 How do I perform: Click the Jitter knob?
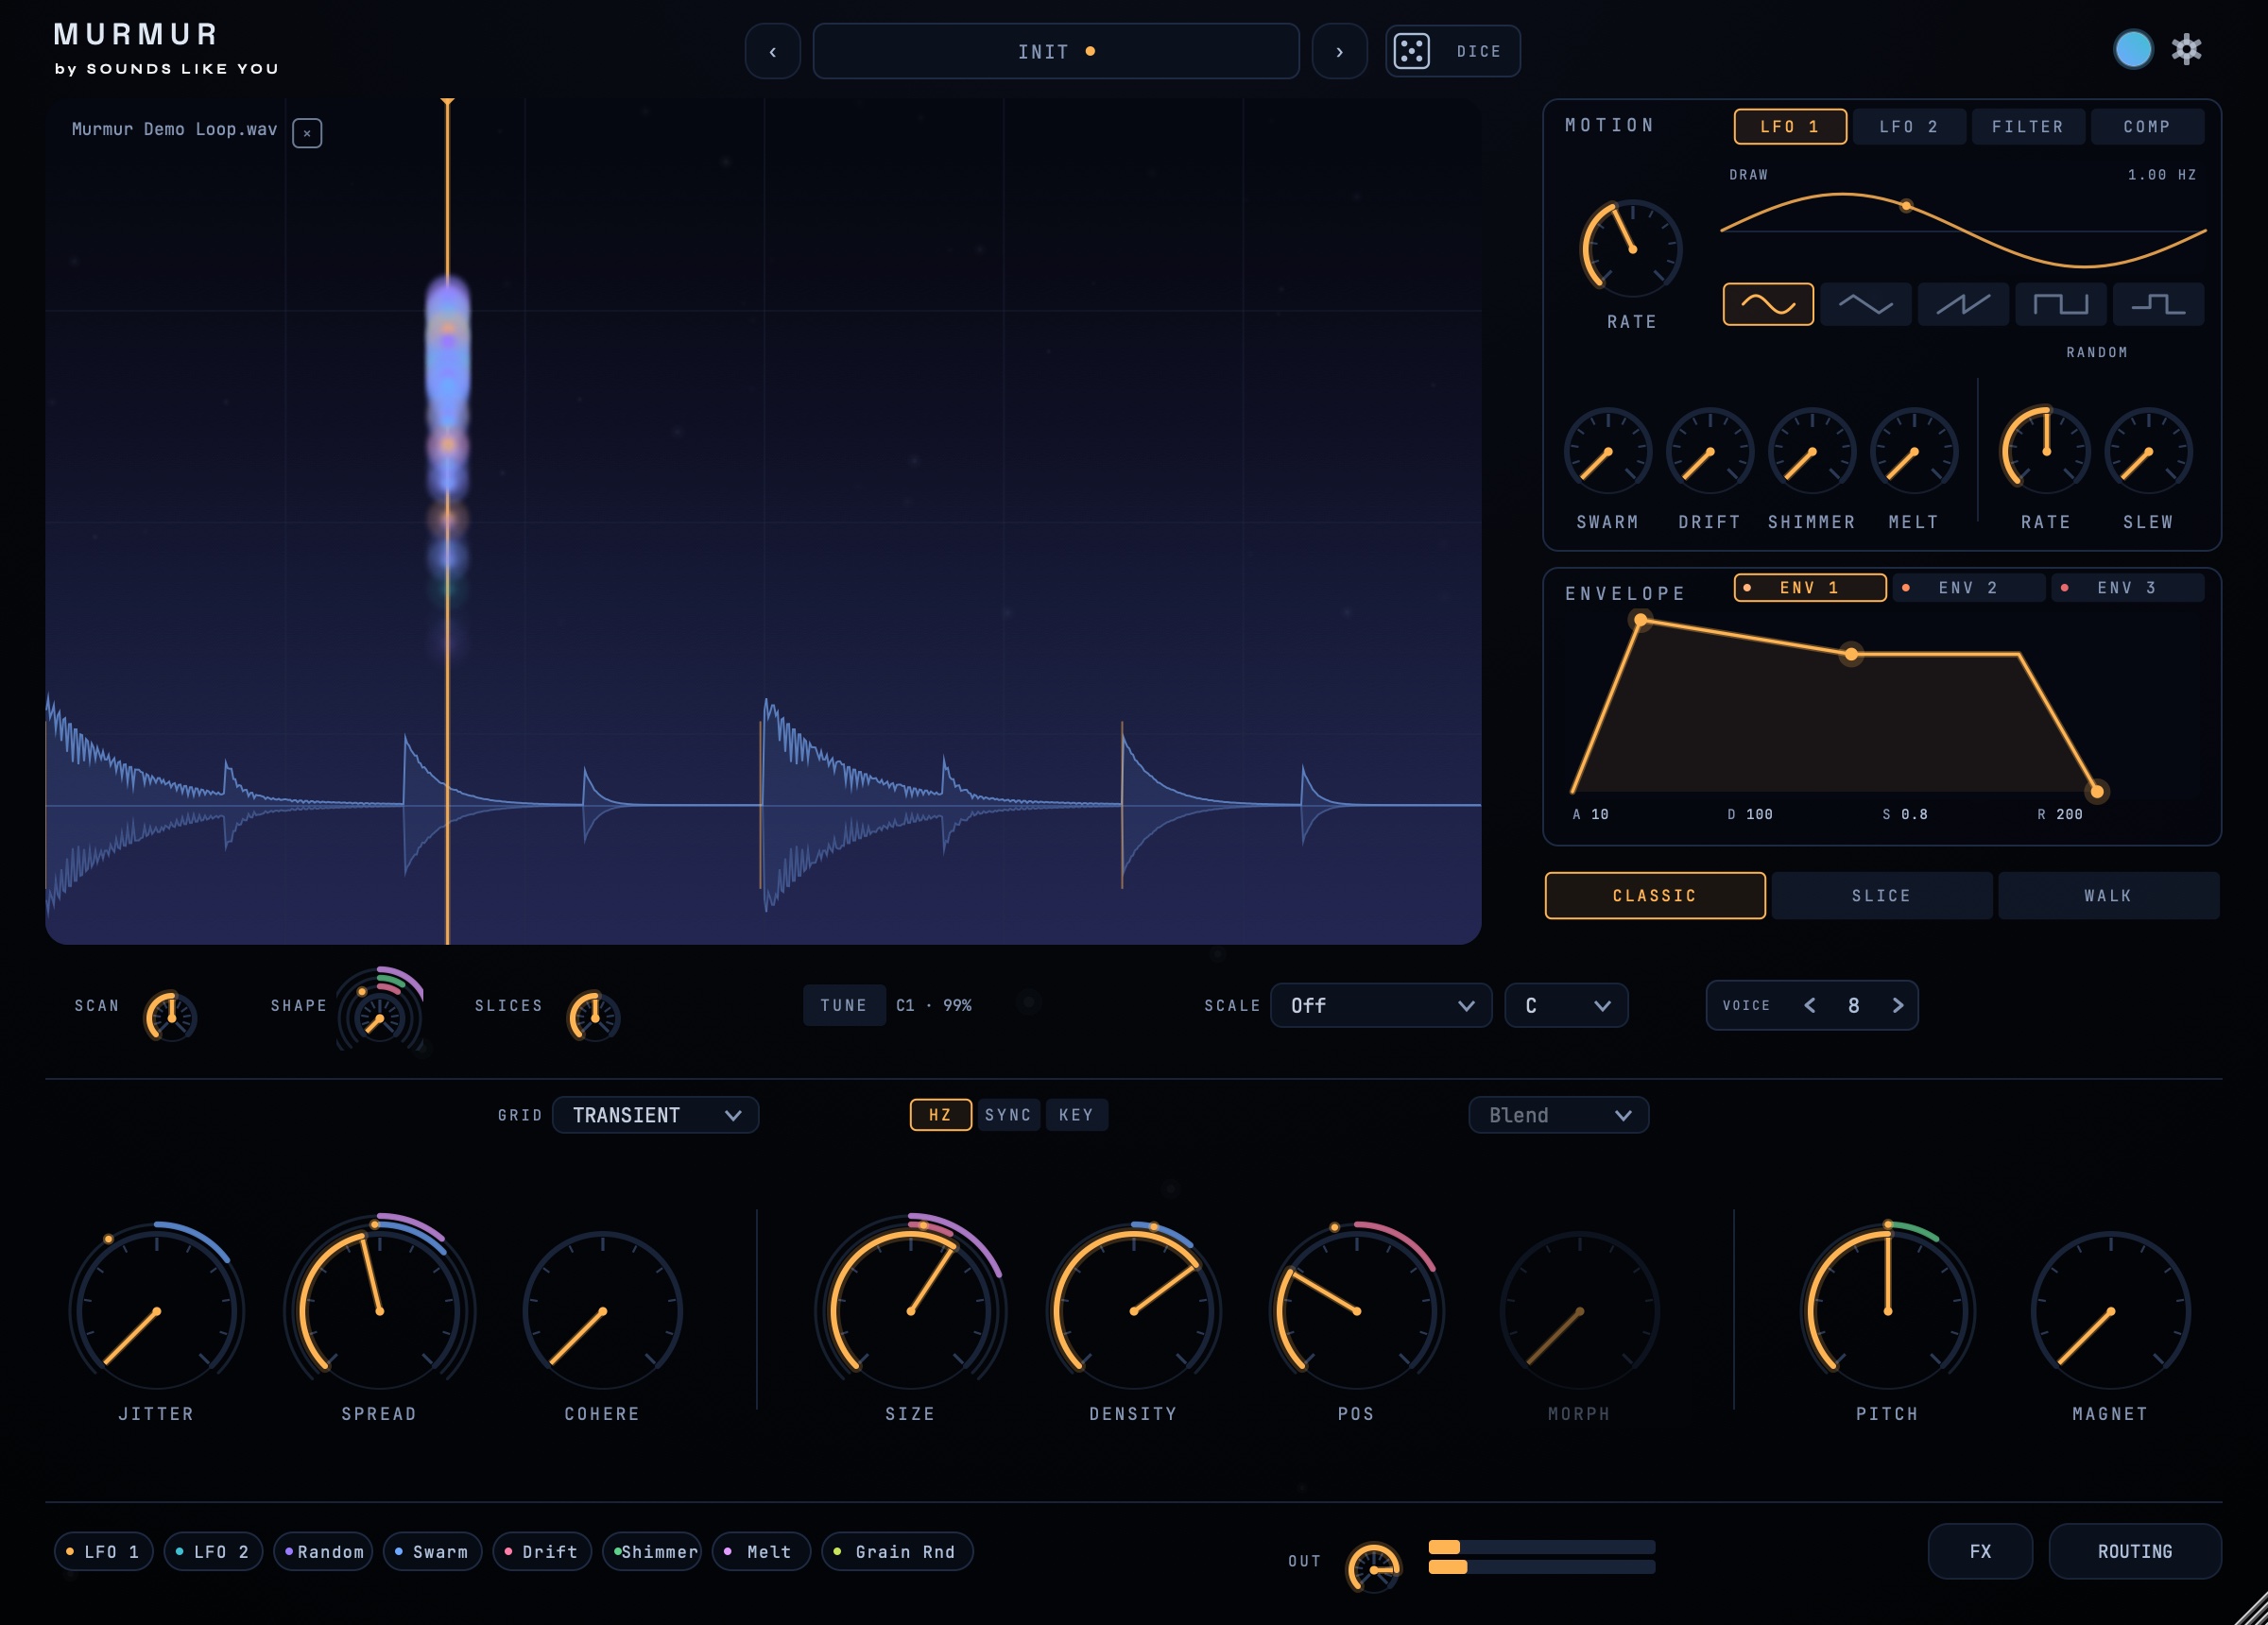156,1310
